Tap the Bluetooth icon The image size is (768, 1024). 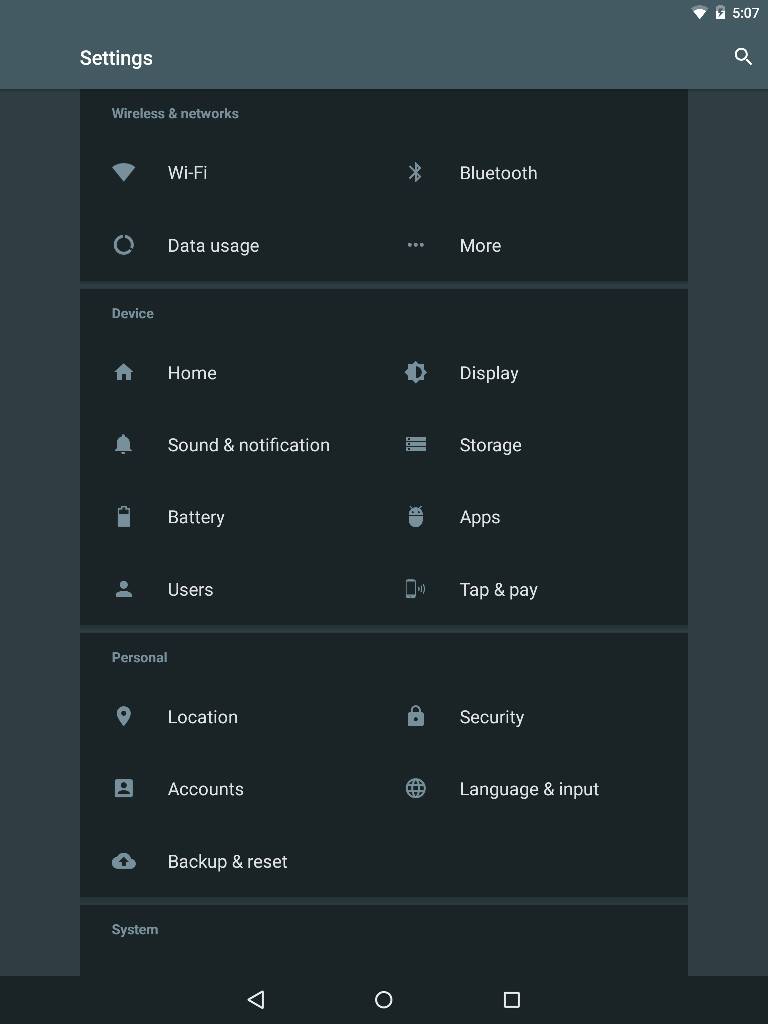pyautogui.click(x=416, y=172)
